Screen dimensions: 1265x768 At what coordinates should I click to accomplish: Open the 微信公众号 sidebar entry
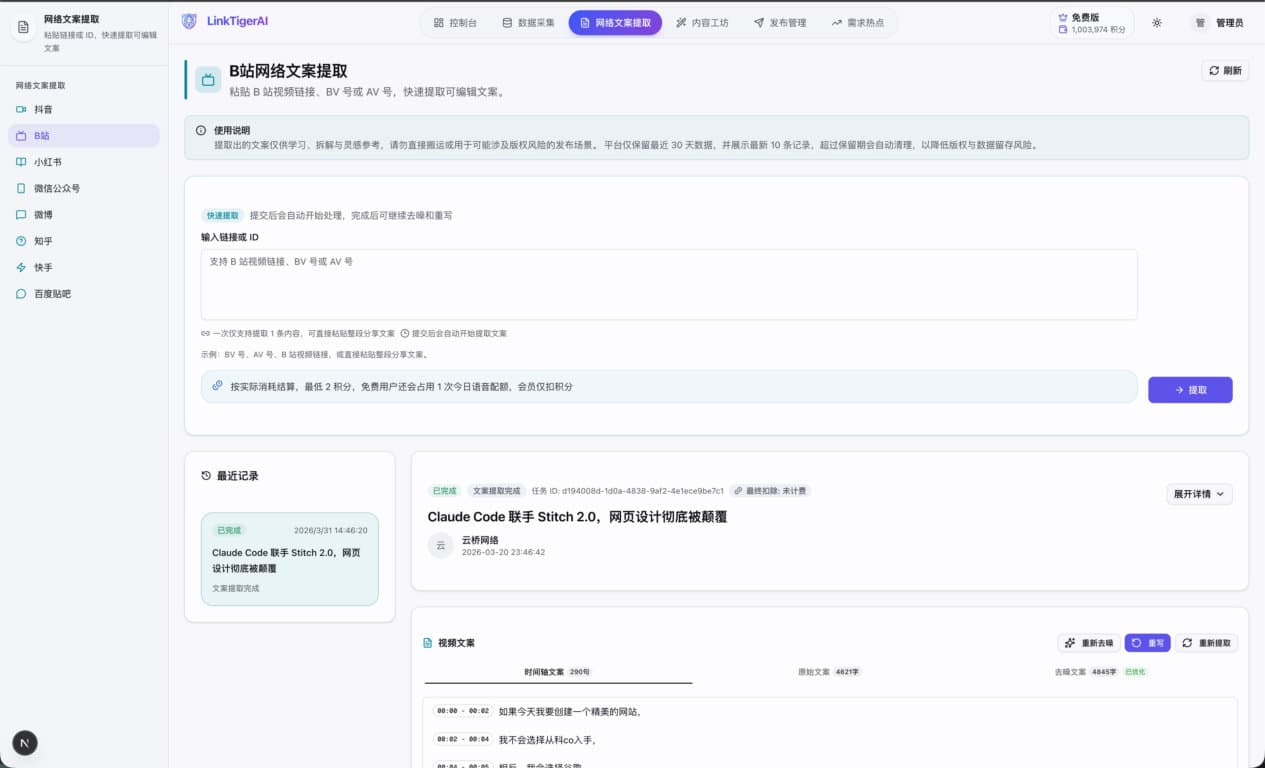[x=56, y=188]
